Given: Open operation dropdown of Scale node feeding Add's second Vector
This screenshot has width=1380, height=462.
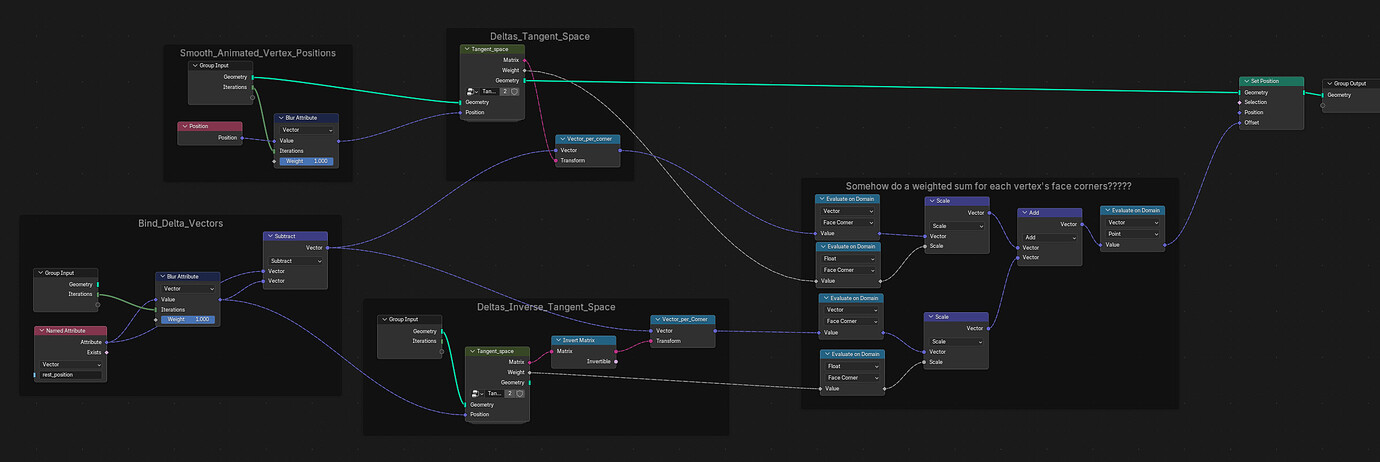Looking at the screenshot, I should click(x=958, y=341).
